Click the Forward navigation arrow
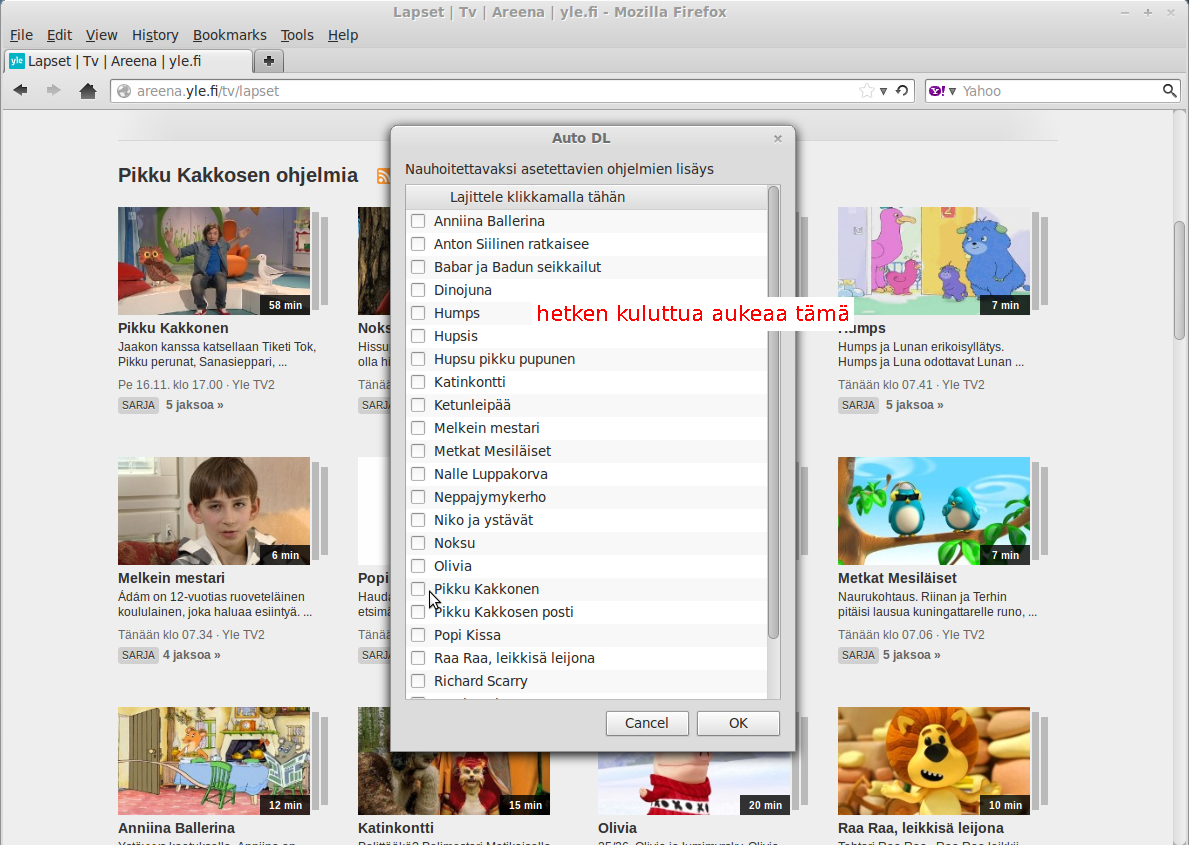This screenshot has width=1189, height=845. point(53,91)
